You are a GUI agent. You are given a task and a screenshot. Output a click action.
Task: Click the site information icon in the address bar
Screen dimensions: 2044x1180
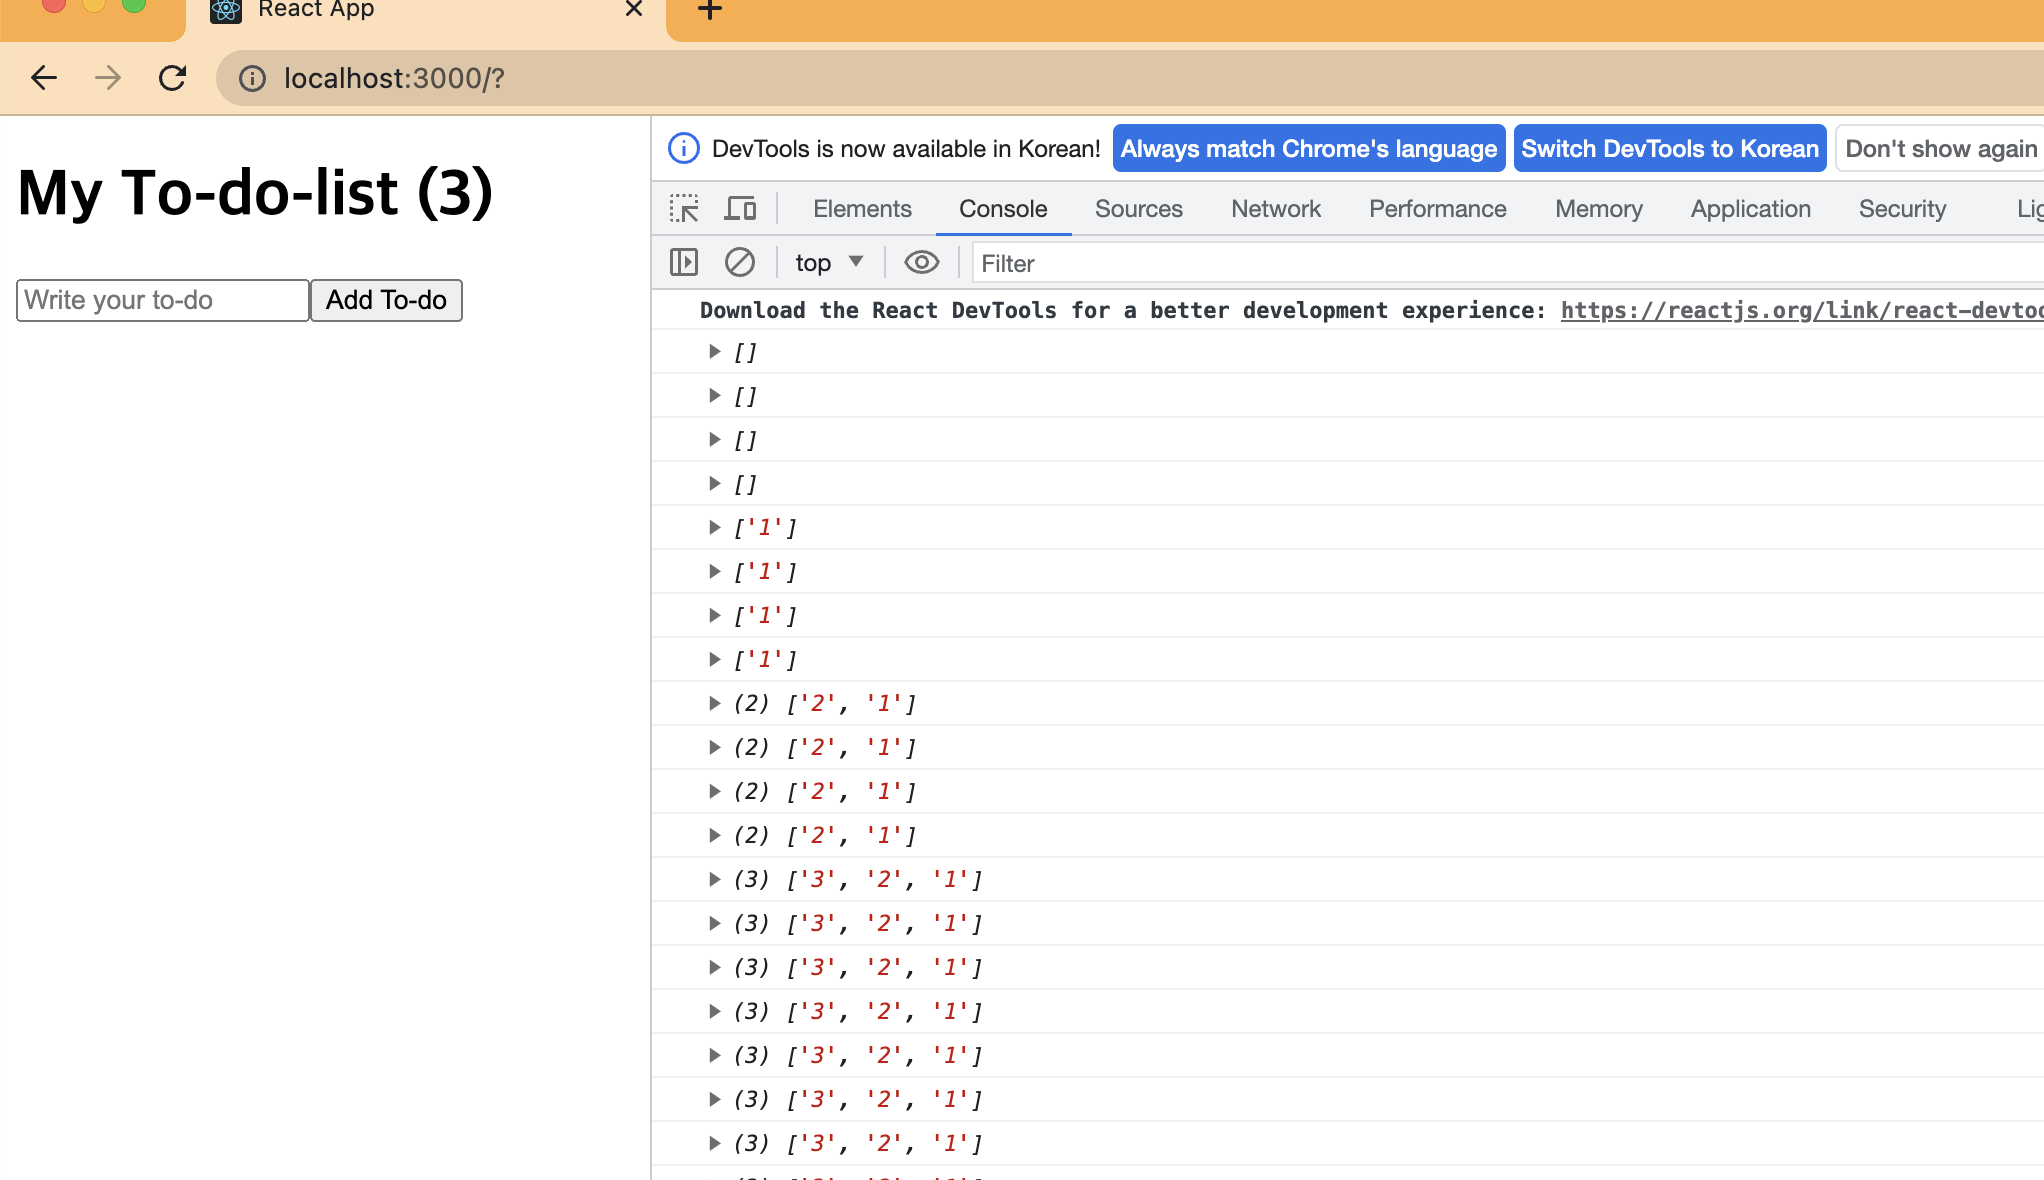point(253,78)
